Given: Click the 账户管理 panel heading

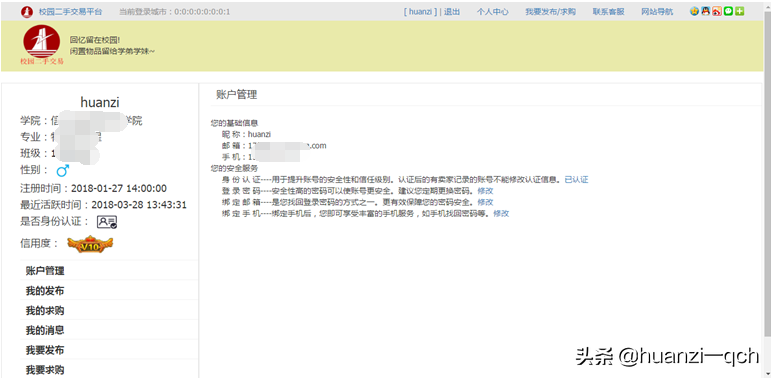Looking at the screenshot, I should pos(237,95).
